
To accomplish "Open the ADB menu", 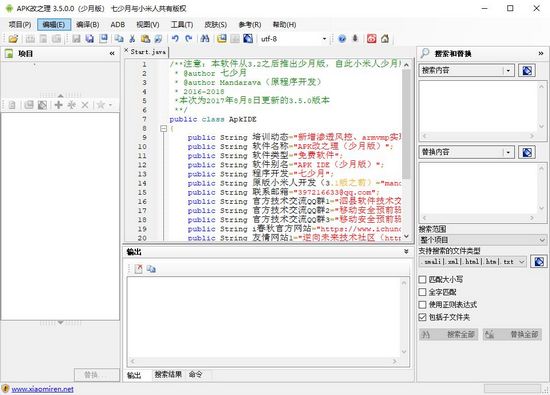I will tap(118, 25).
